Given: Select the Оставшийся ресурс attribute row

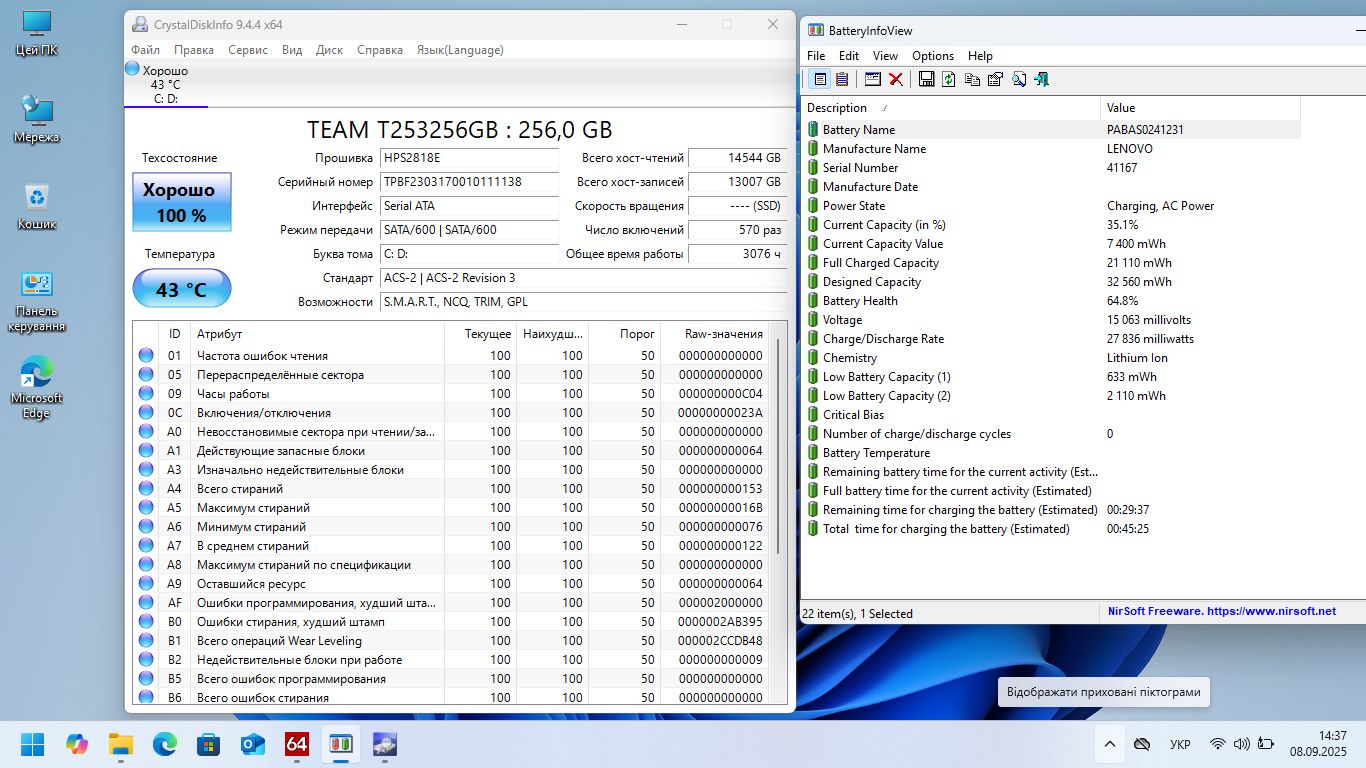Looking at the screenshot, I should click(x=453, y=584).
